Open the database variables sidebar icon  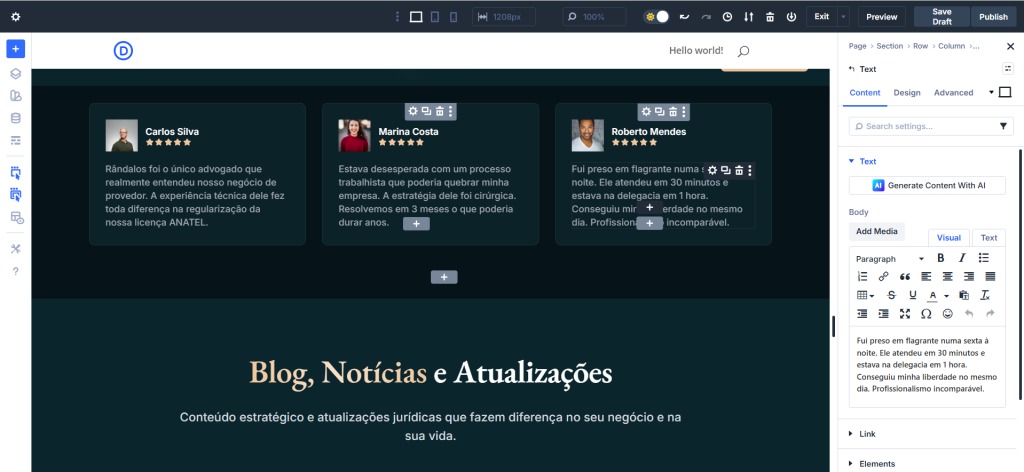coord(16,118)
